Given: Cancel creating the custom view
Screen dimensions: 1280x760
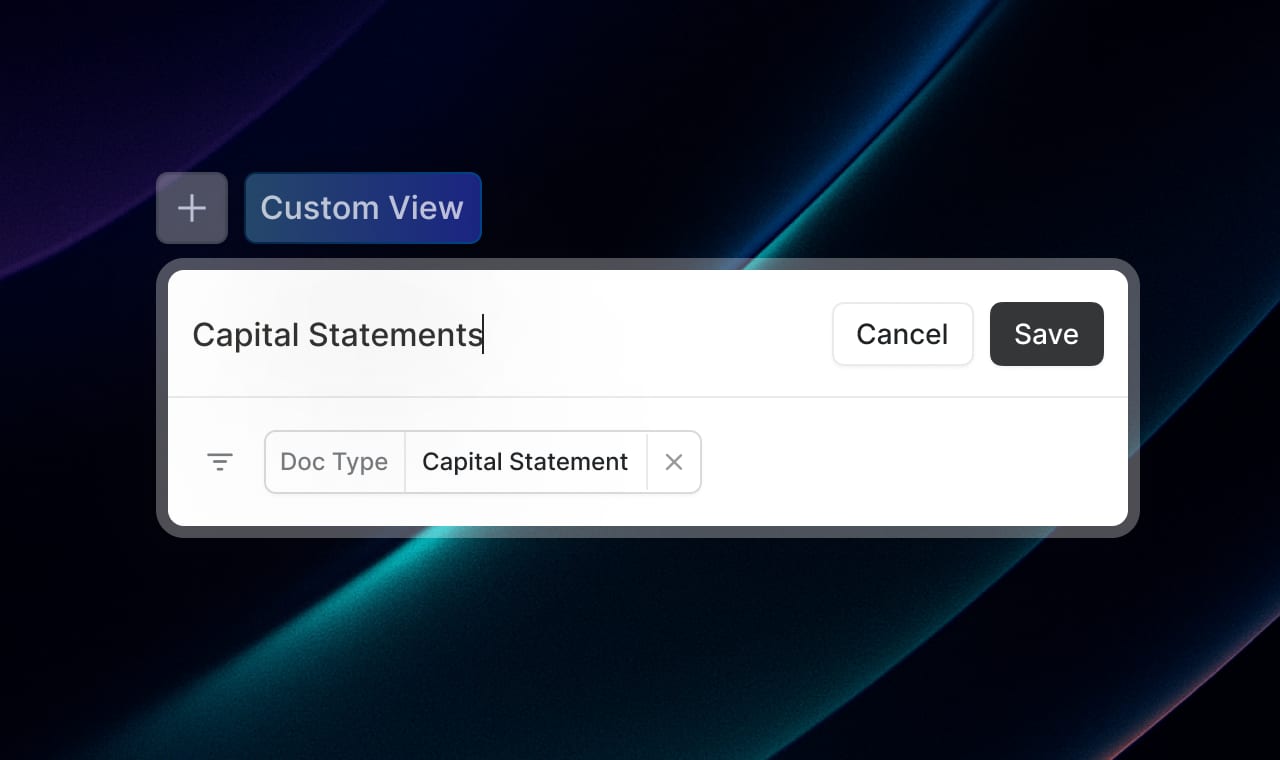Looking at the screenshot, I should point(902,334).
